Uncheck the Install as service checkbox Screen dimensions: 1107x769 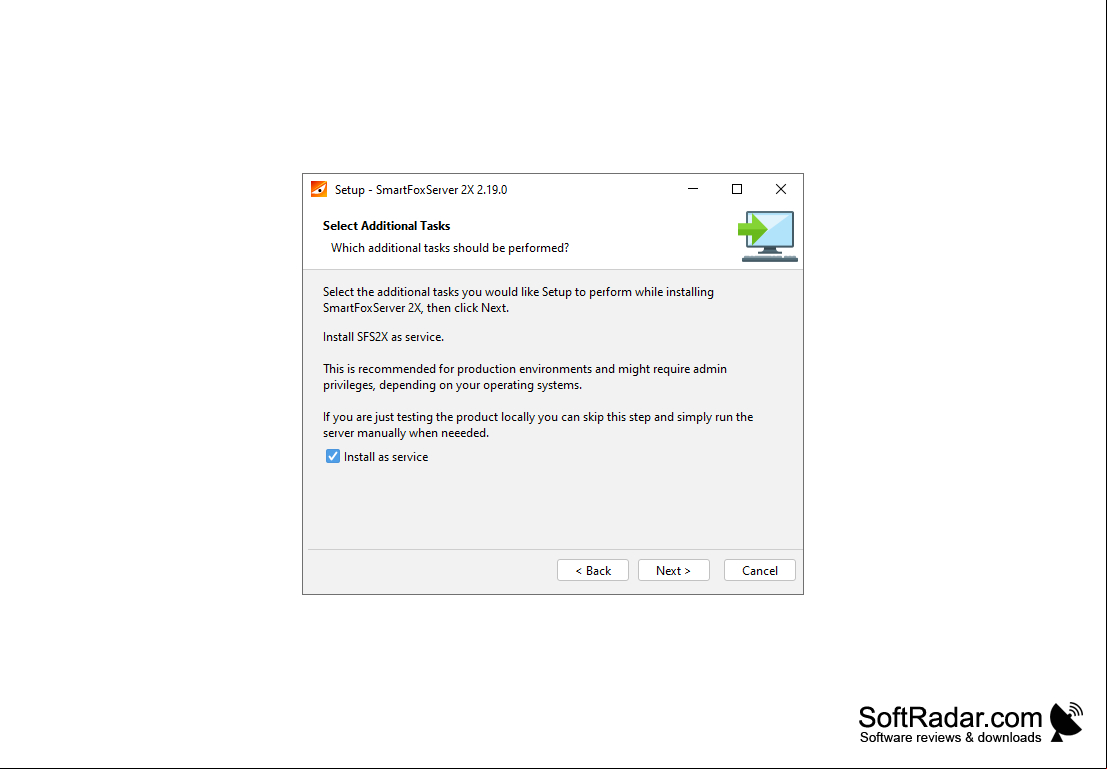(333, 456)
